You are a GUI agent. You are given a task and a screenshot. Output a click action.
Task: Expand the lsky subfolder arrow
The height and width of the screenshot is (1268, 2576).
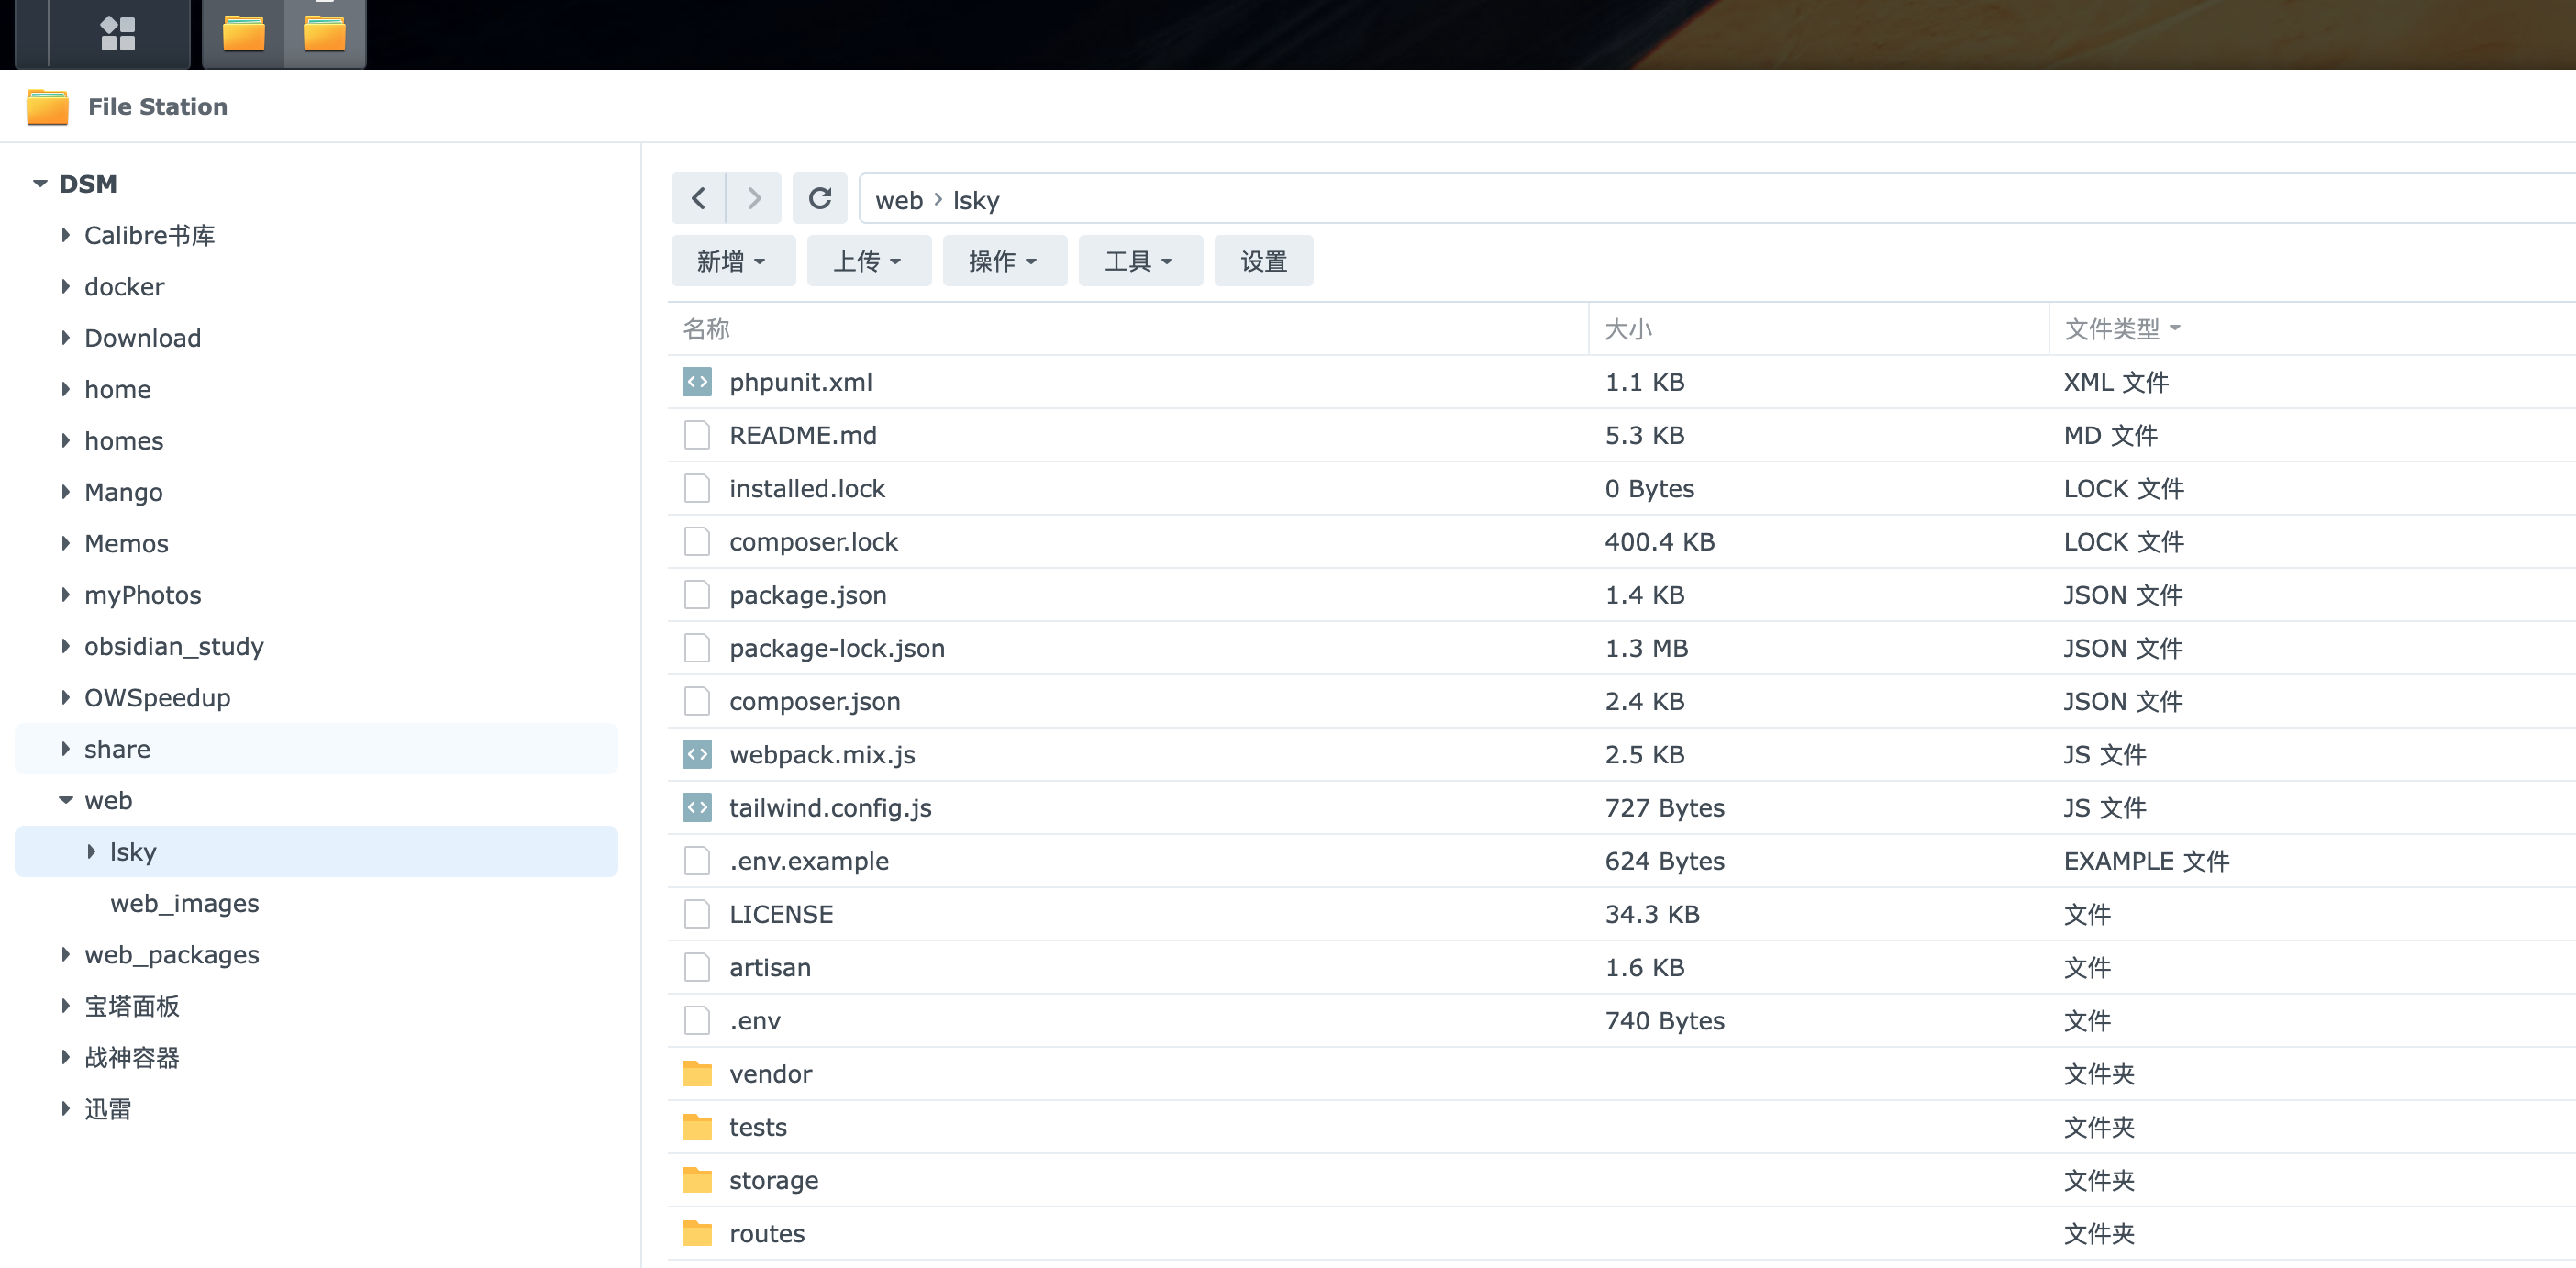tap(92, 852)
